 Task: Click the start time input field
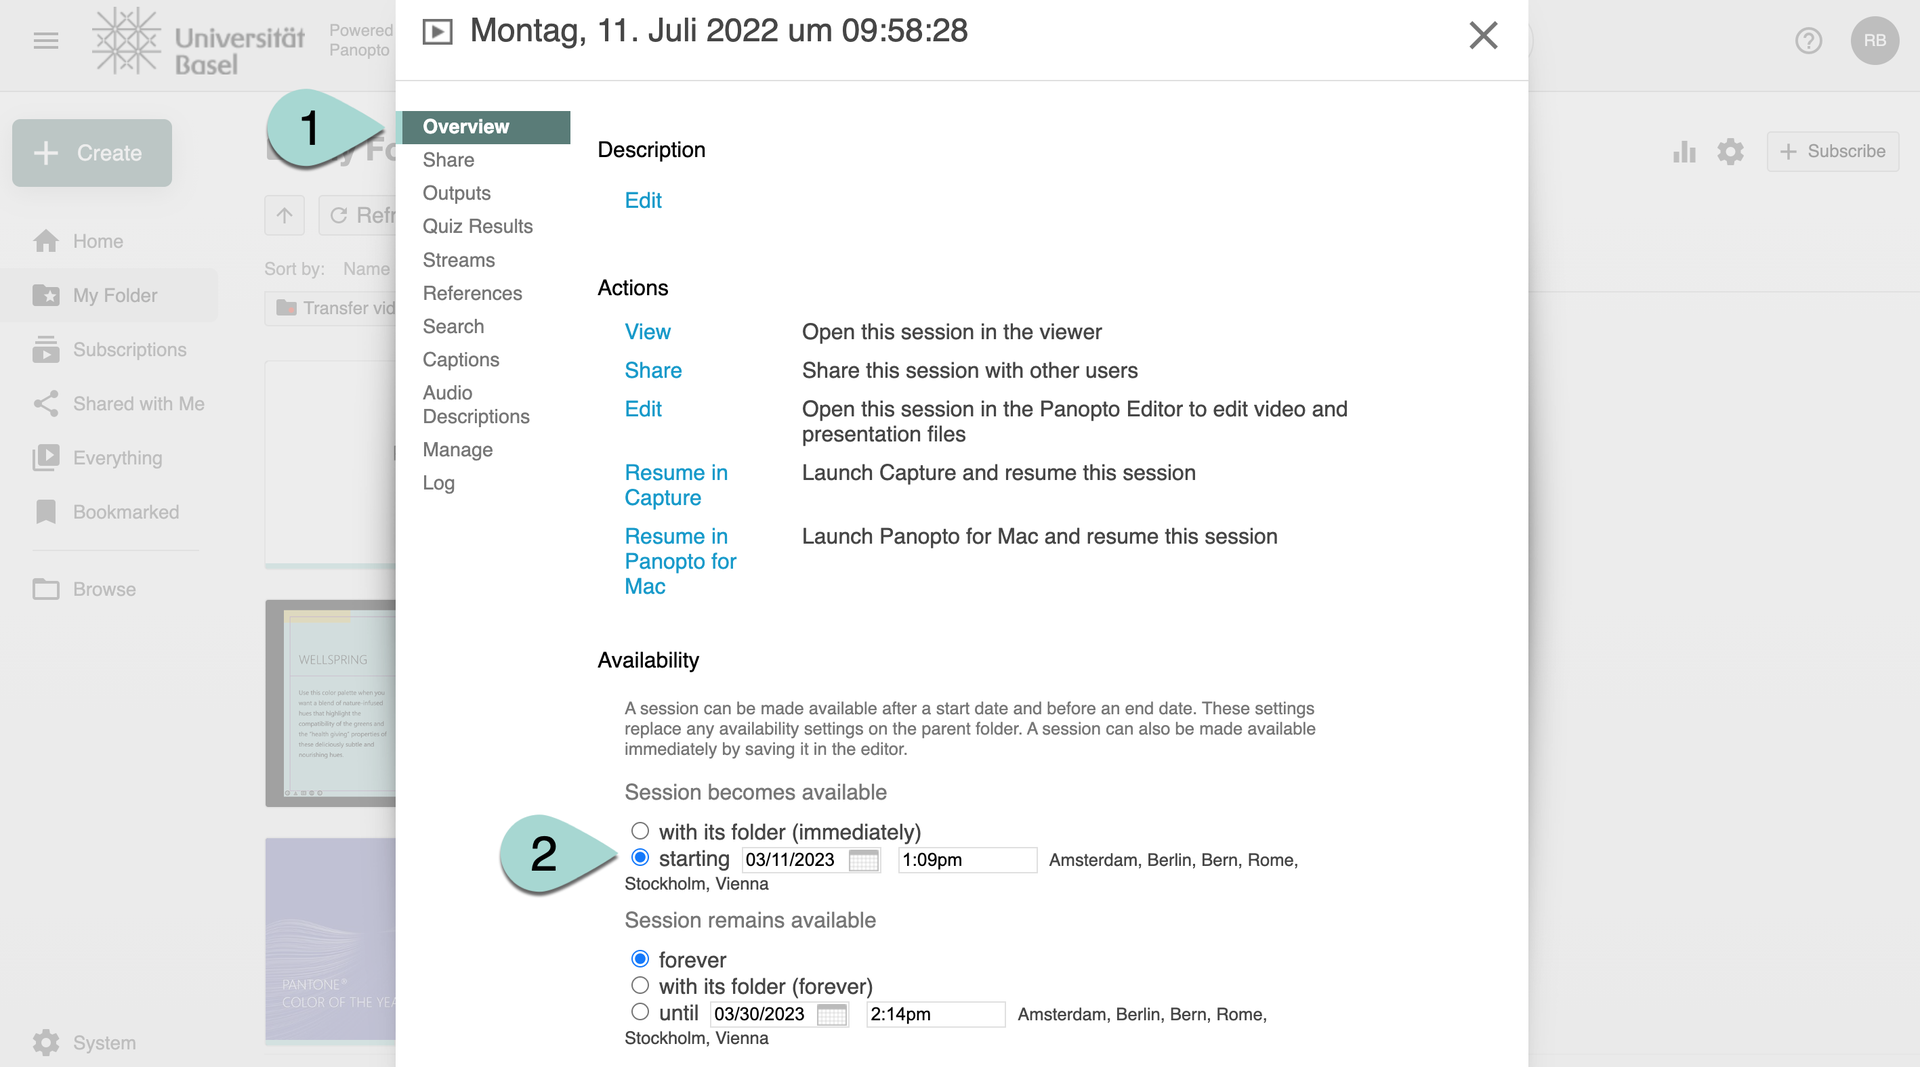click(966, 860)
